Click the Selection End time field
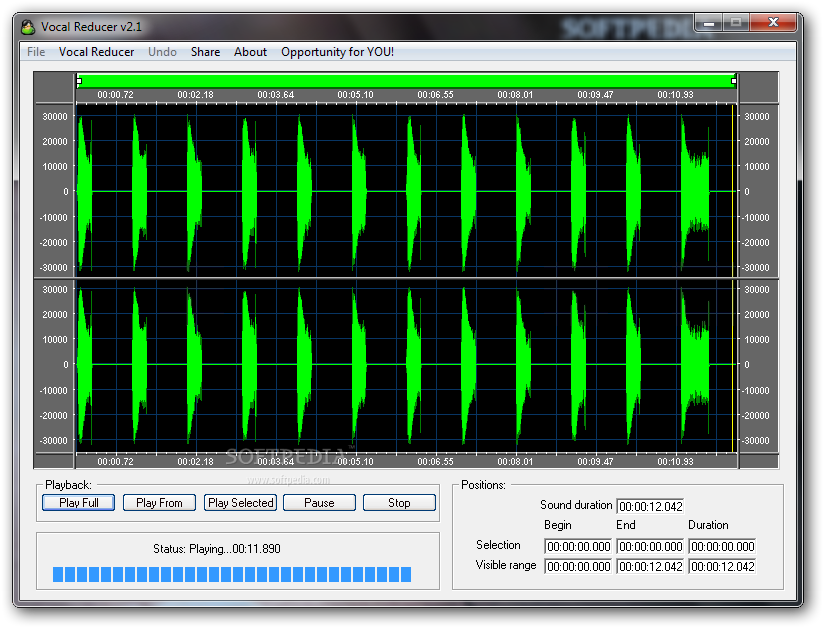824x628 pixels. 650,547
